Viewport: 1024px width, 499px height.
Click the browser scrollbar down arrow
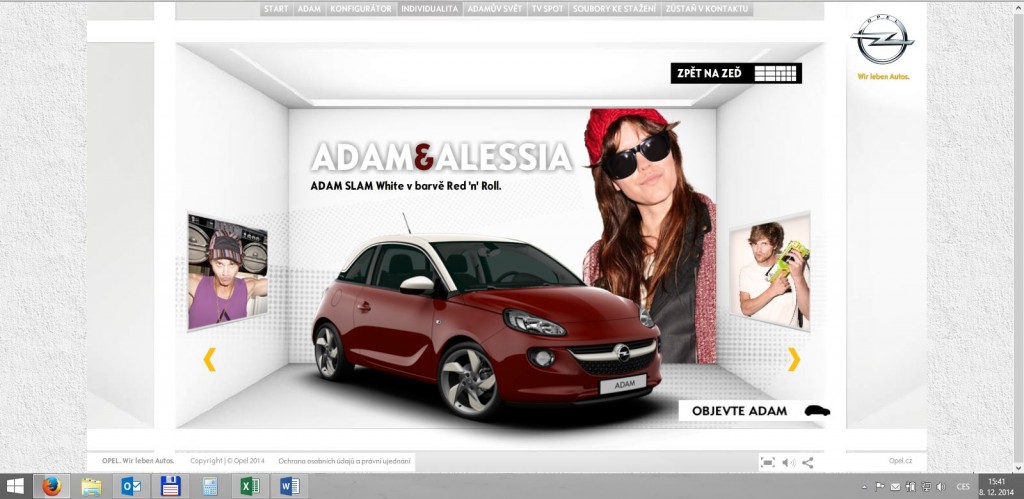click(1019, 467)
